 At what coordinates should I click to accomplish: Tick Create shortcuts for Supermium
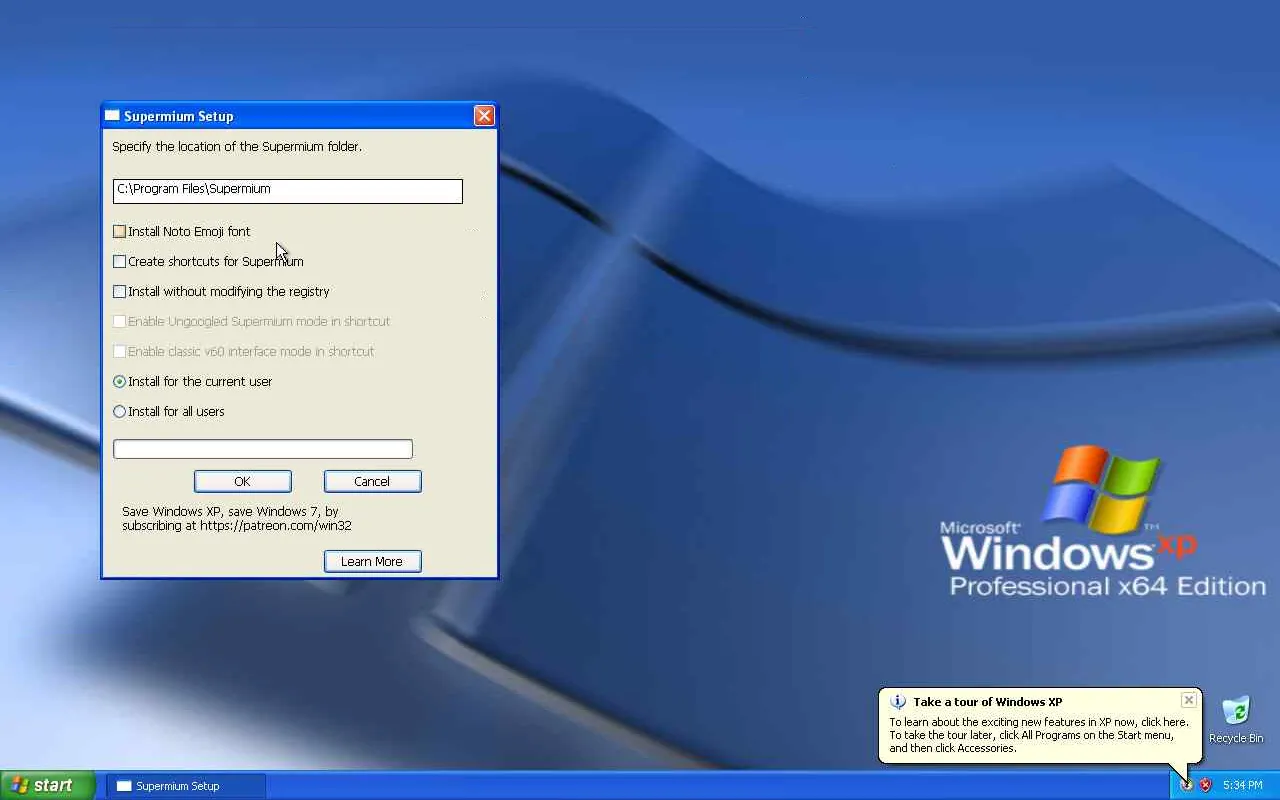(x=120, y=262)
